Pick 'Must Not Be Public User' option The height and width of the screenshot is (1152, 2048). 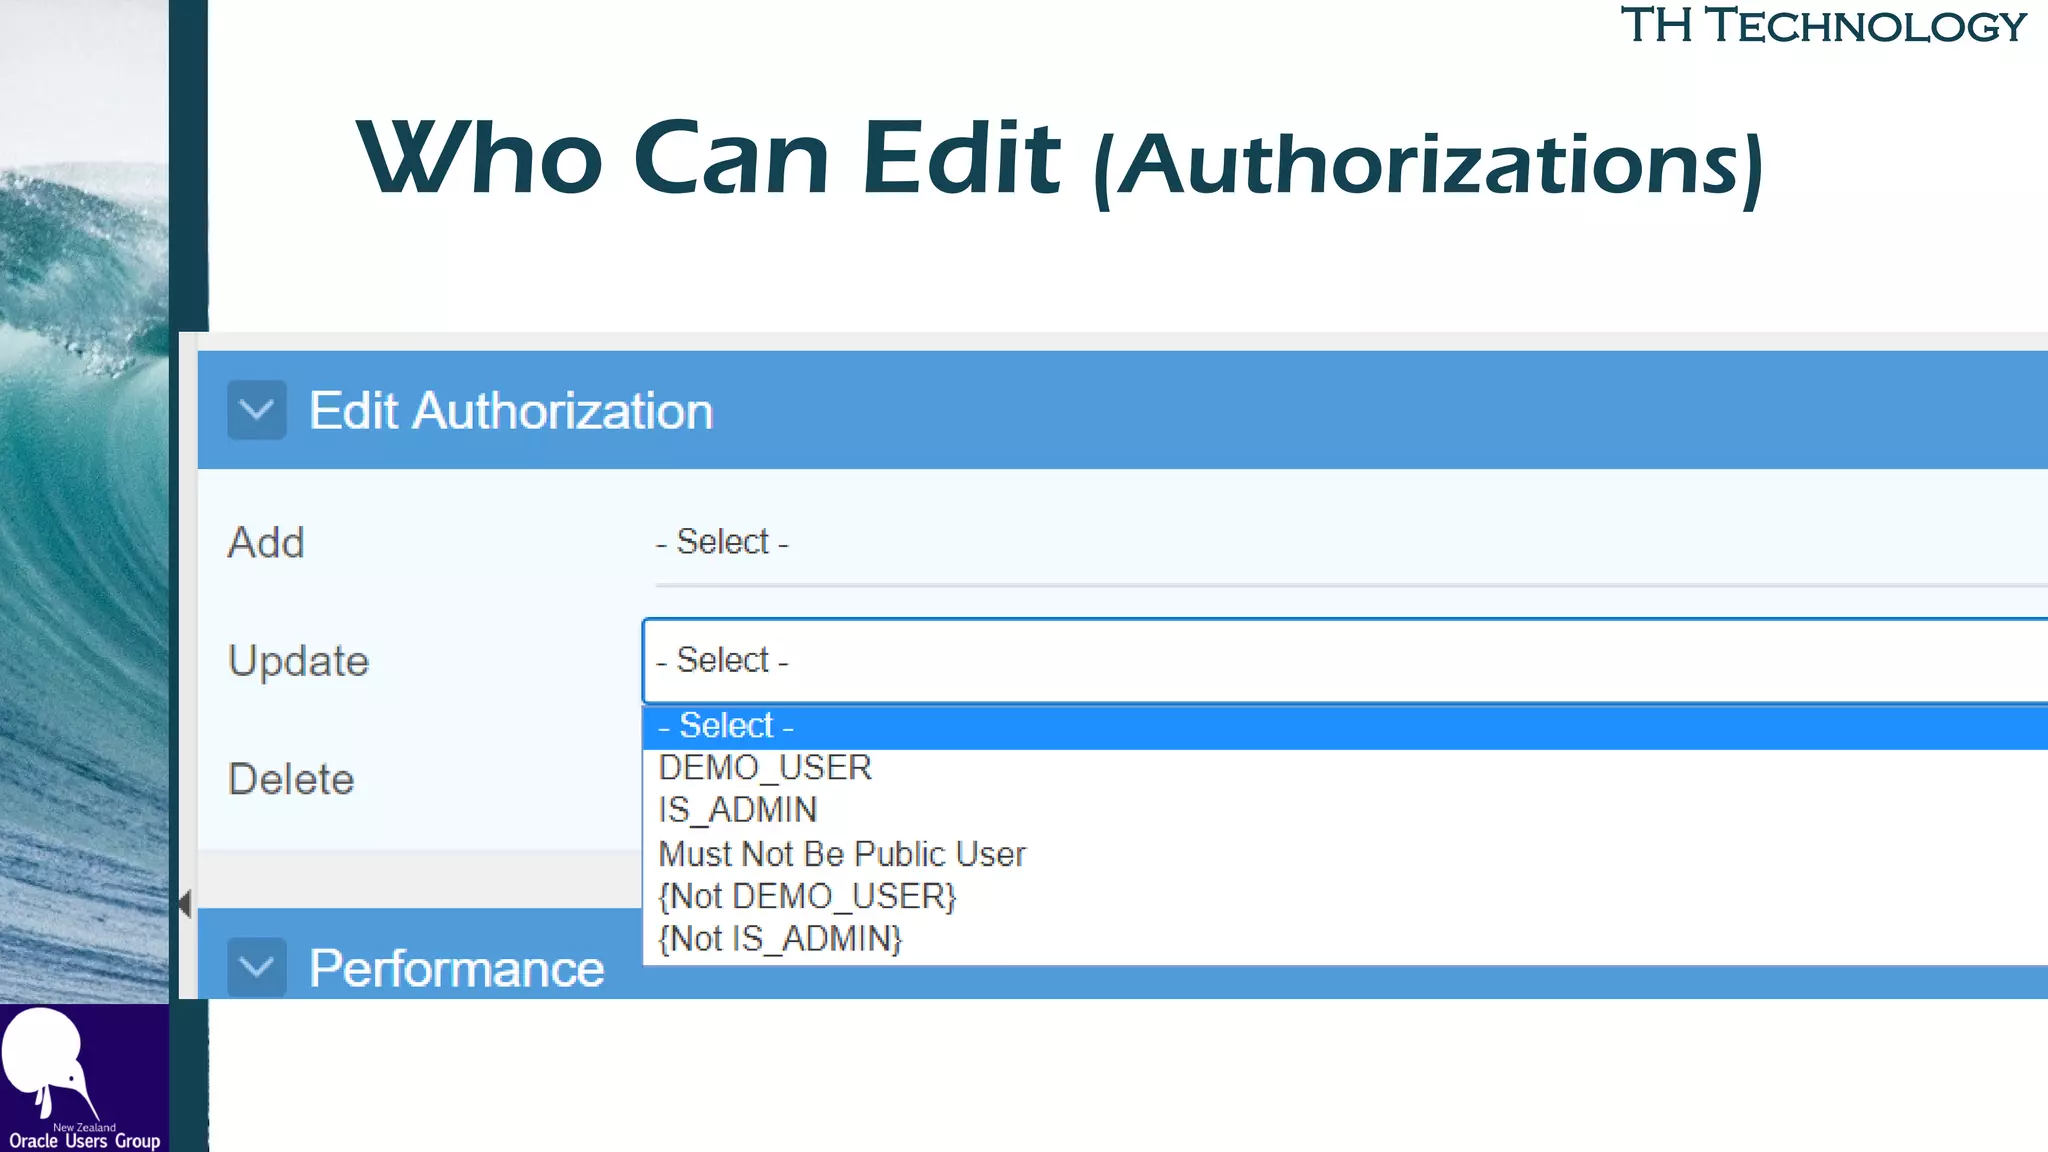click(x=1346, y=854)
